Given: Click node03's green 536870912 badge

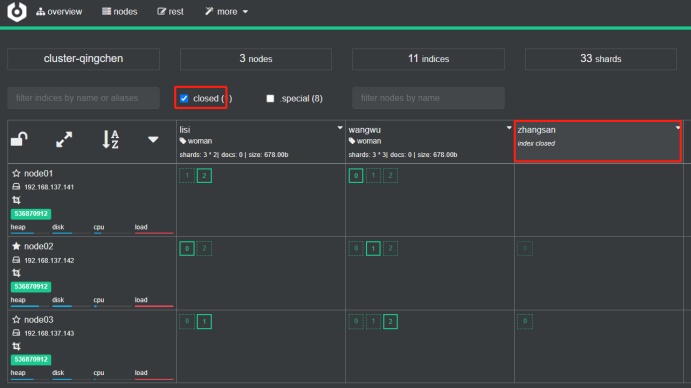Looking at the screenshot, I should click(31, 359).
